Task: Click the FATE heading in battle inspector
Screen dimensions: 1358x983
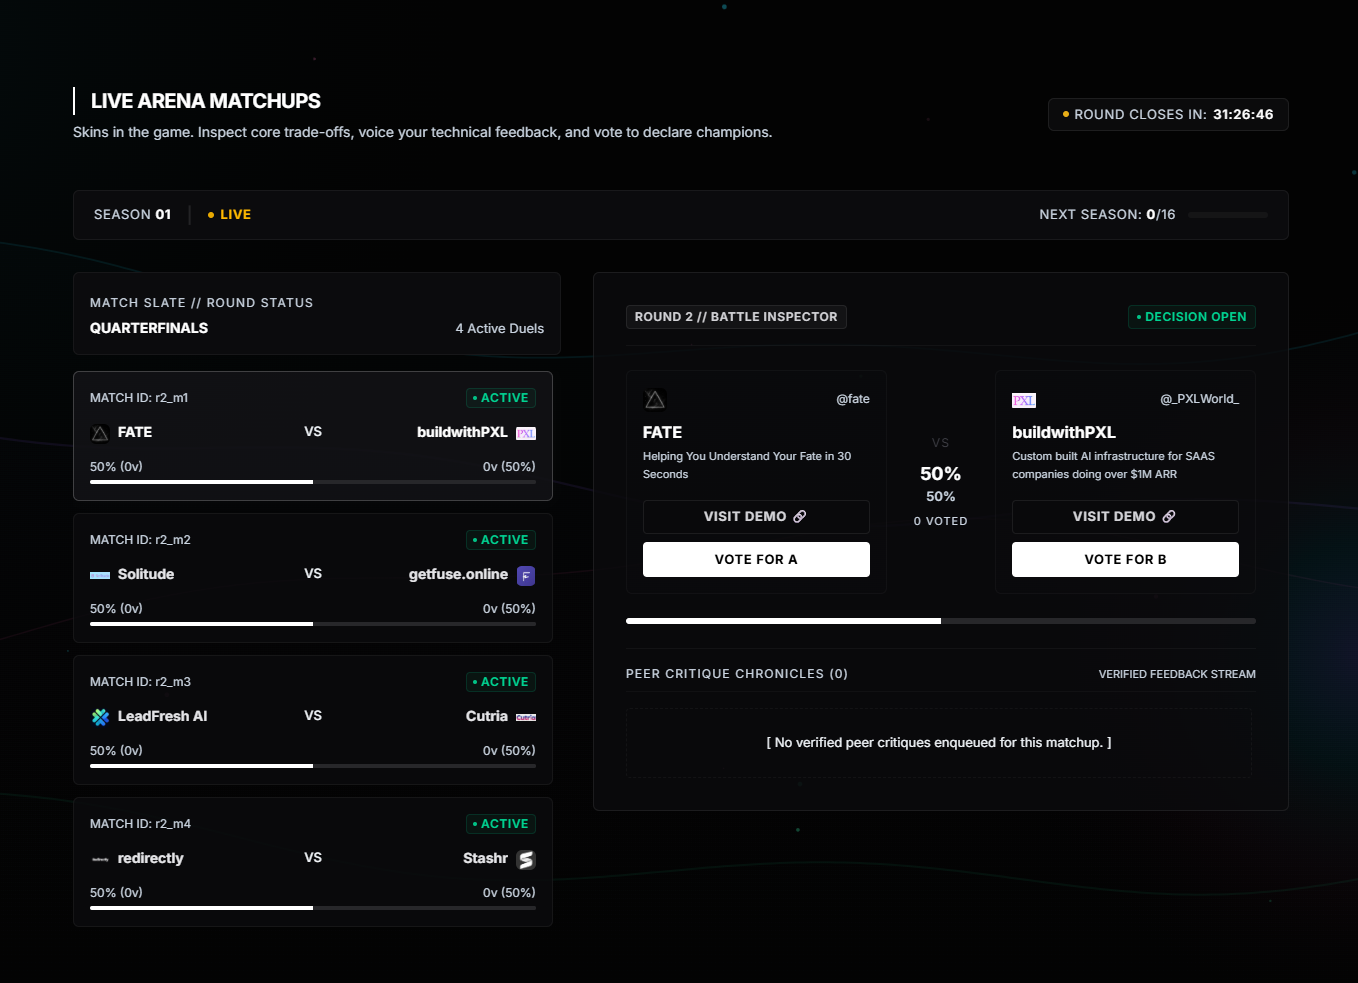Action: pyautogui.click(x=662, y=432)
